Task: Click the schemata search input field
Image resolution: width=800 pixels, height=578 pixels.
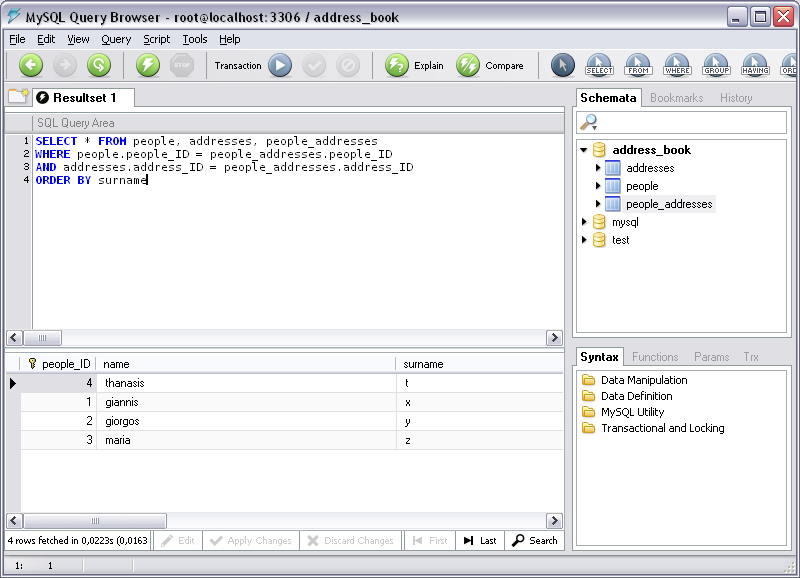Action: (682, 122)
